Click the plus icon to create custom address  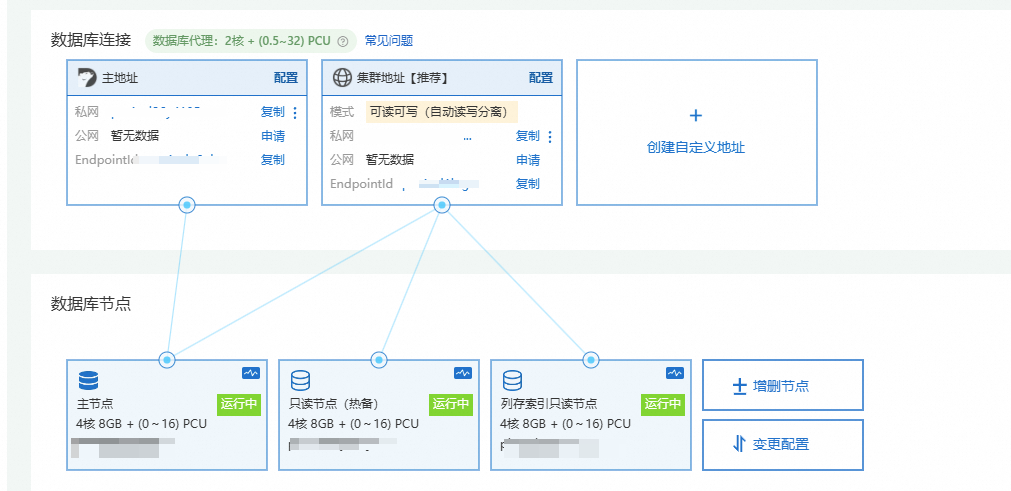(696, 115)
